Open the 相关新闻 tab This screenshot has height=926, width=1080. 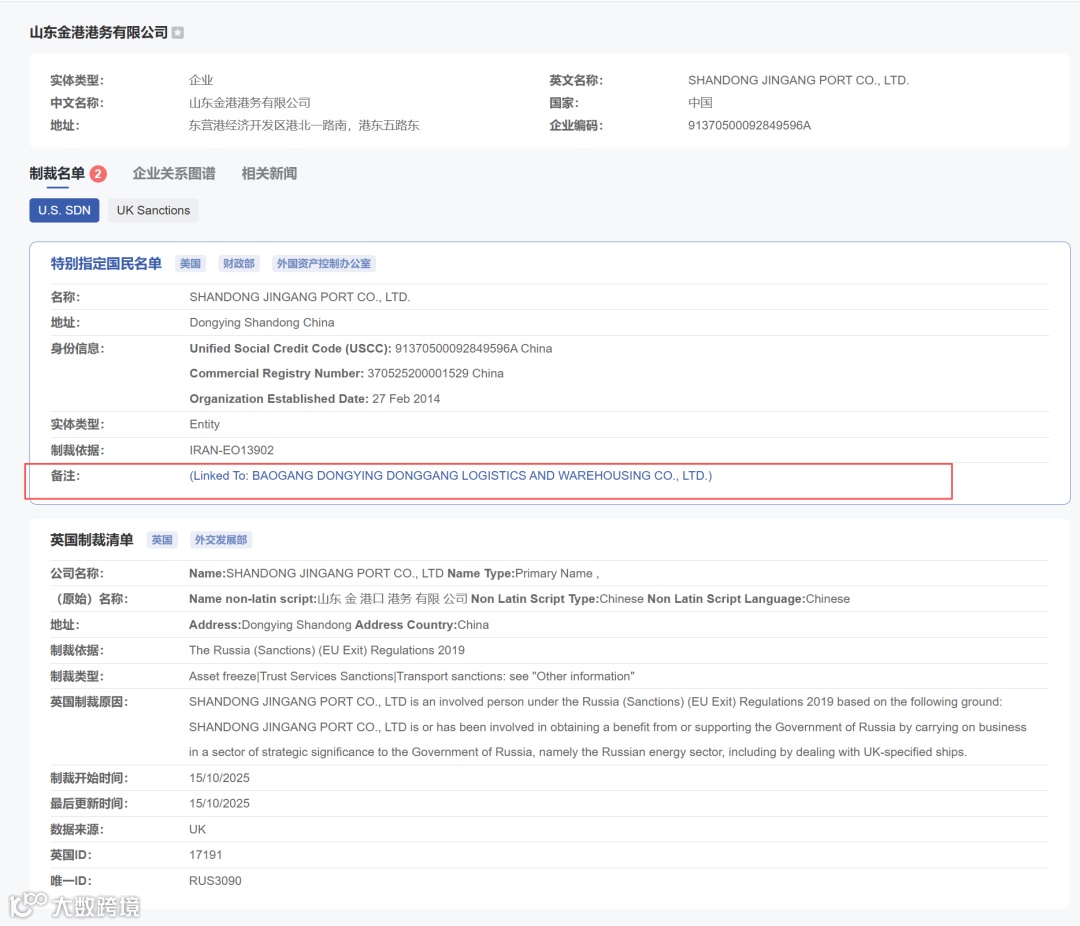tap(269, 174)
